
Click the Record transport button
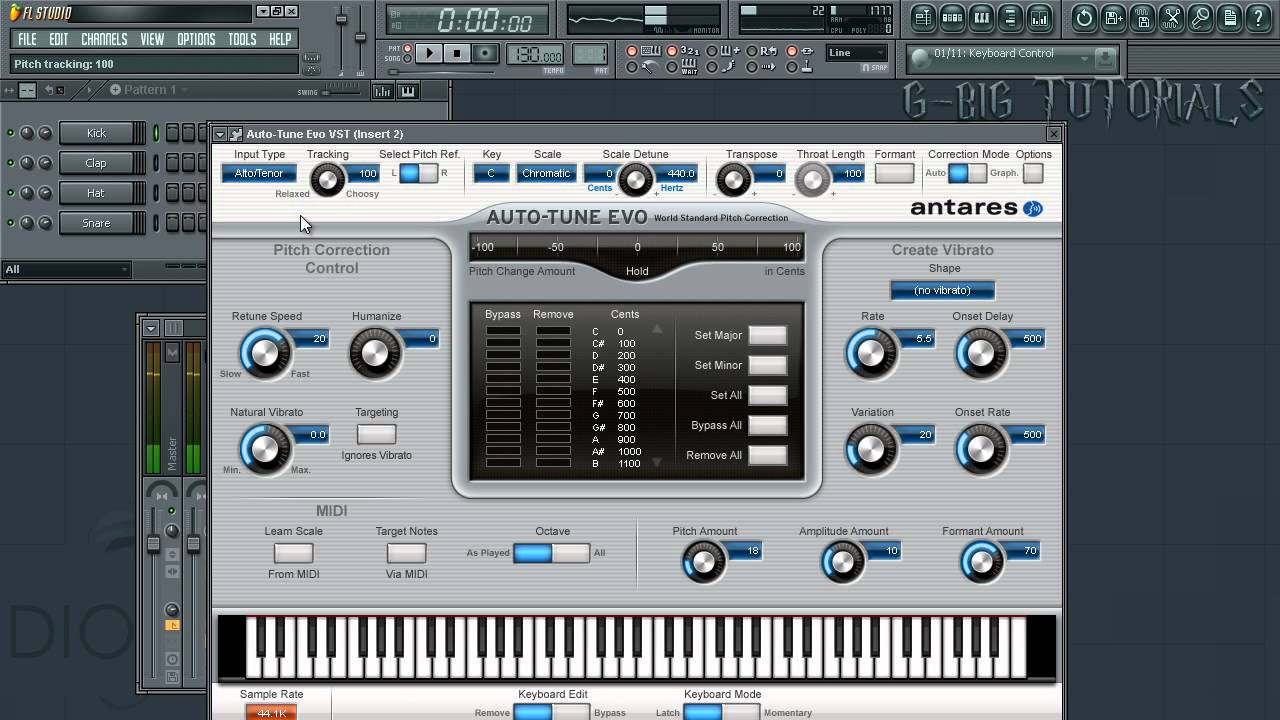click(485, 53)
